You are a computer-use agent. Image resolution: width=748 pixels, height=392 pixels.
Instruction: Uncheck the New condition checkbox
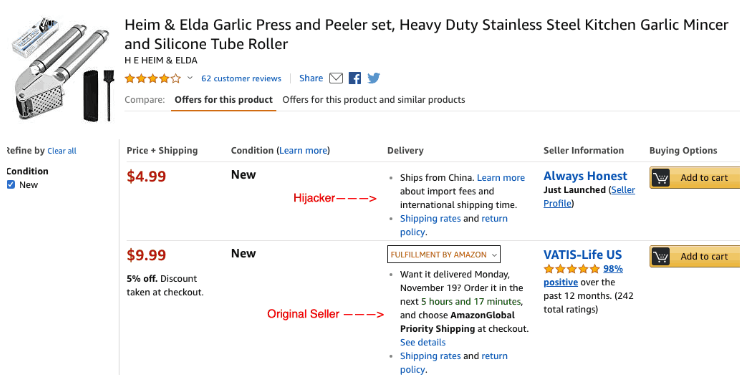click(x=11, y=185)
